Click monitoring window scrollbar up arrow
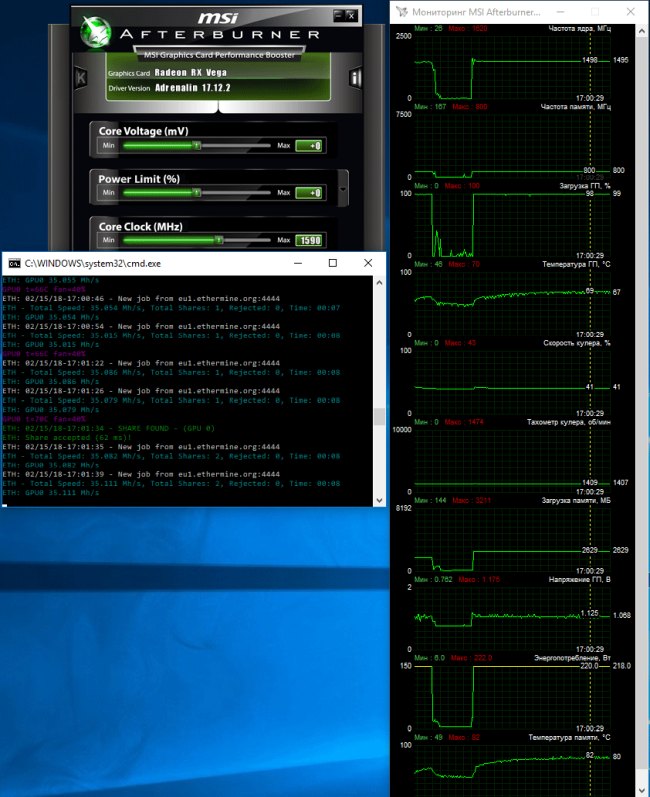The image size is (650, 797). (642, 31)
